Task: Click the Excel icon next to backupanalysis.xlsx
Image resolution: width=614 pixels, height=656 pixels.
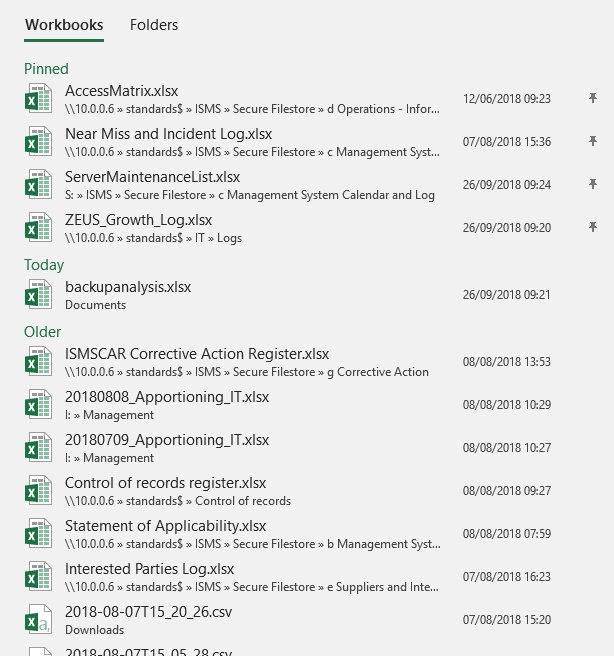Action: pyautogui.click(x=38, y=295)
